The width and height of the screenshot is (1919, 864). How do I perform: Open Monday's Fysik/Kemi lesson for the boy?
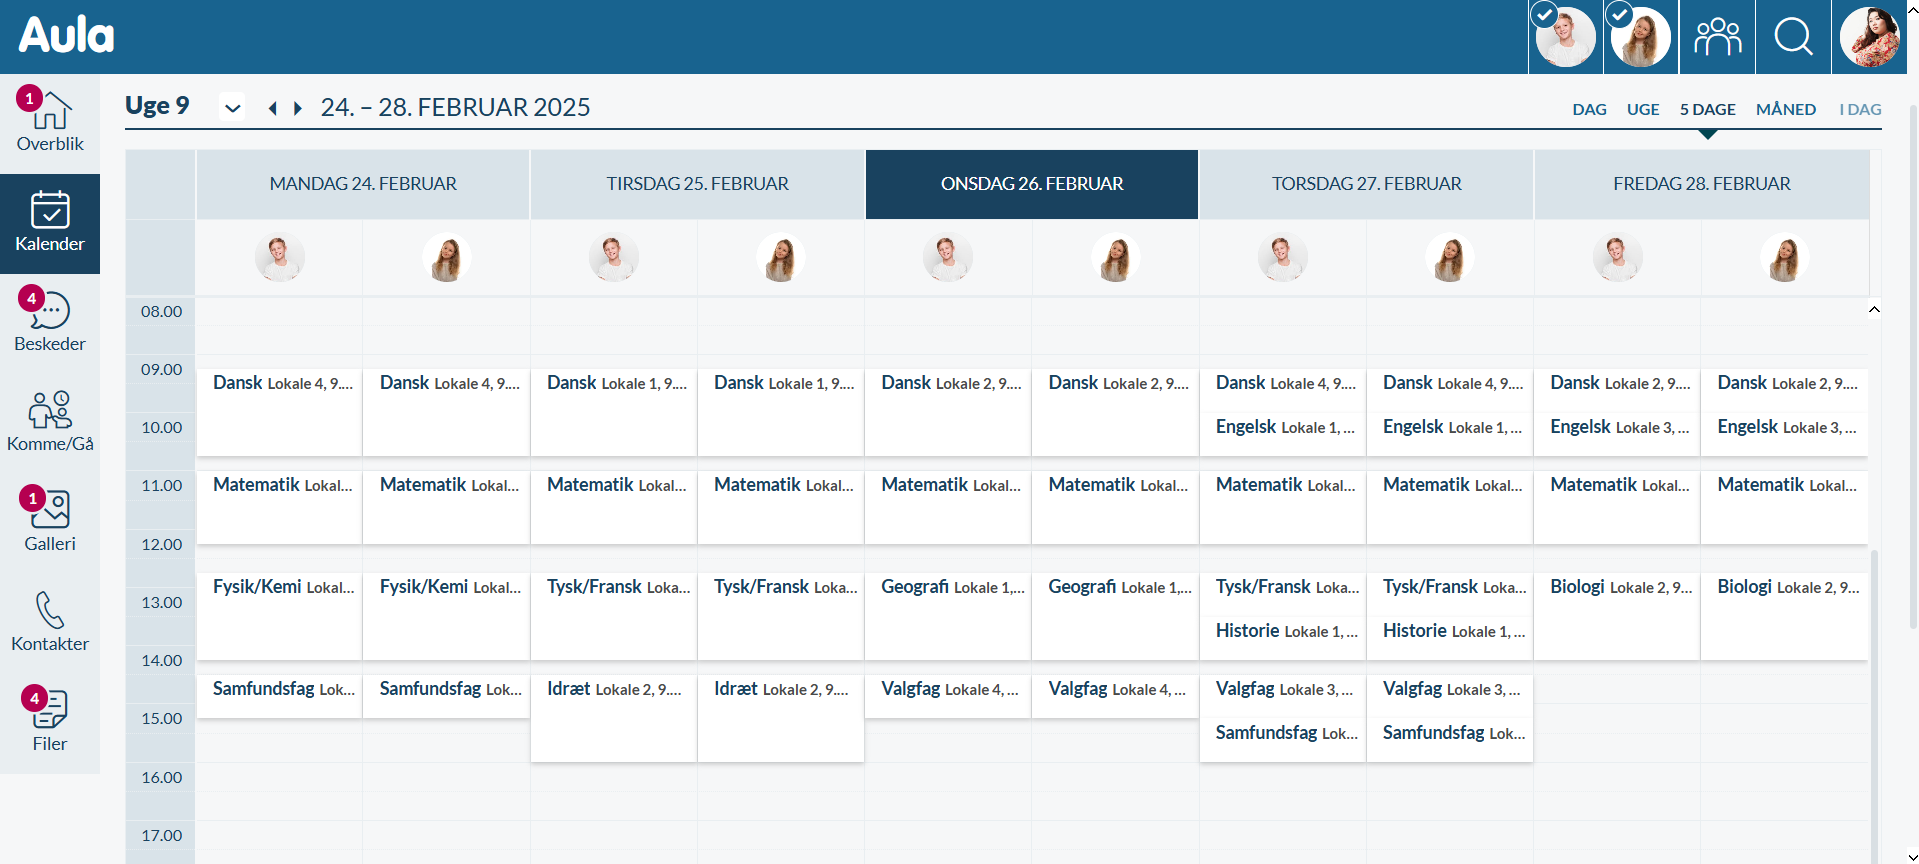[280, 588]
